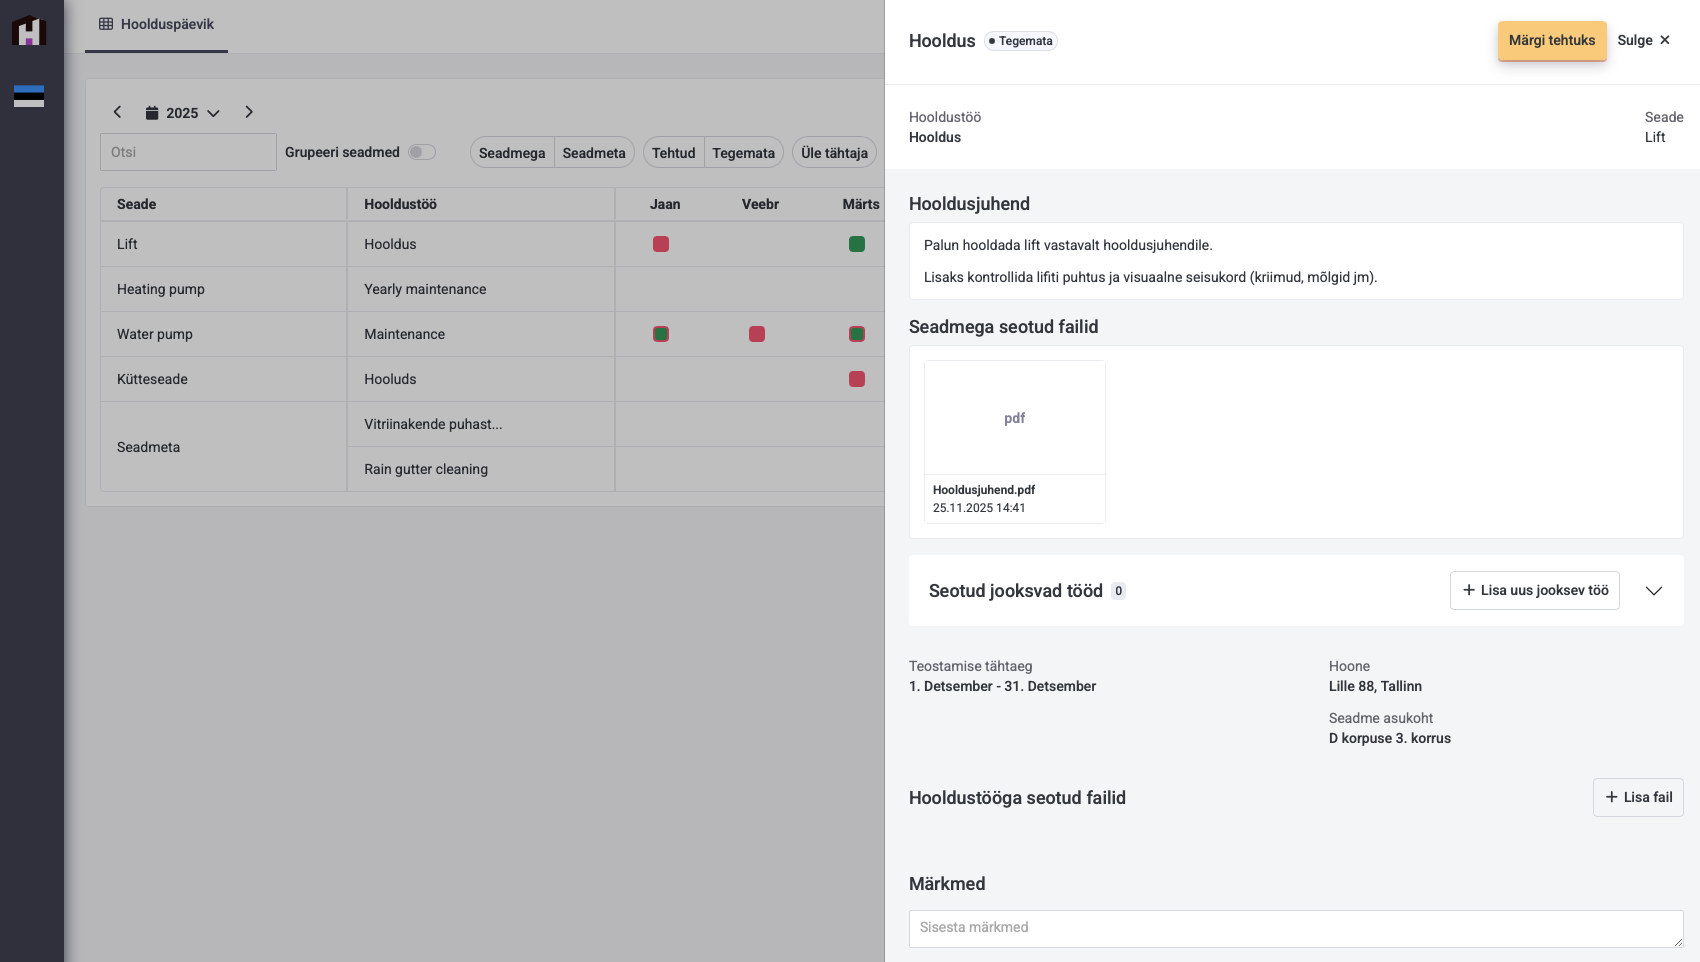This screenshot has width=1700, height=962.
Task: Open the Hoolduspäevik tab
Action: (157, 24)
